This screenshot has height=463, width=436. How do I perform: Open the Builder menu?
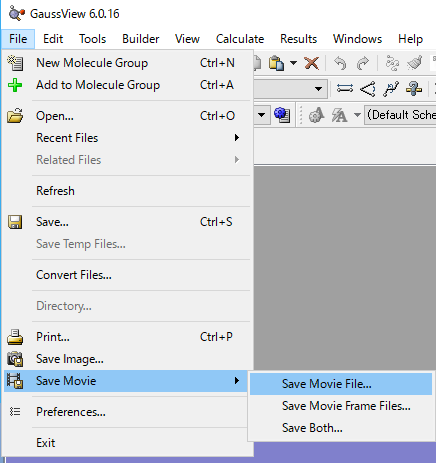pos(140,39)
